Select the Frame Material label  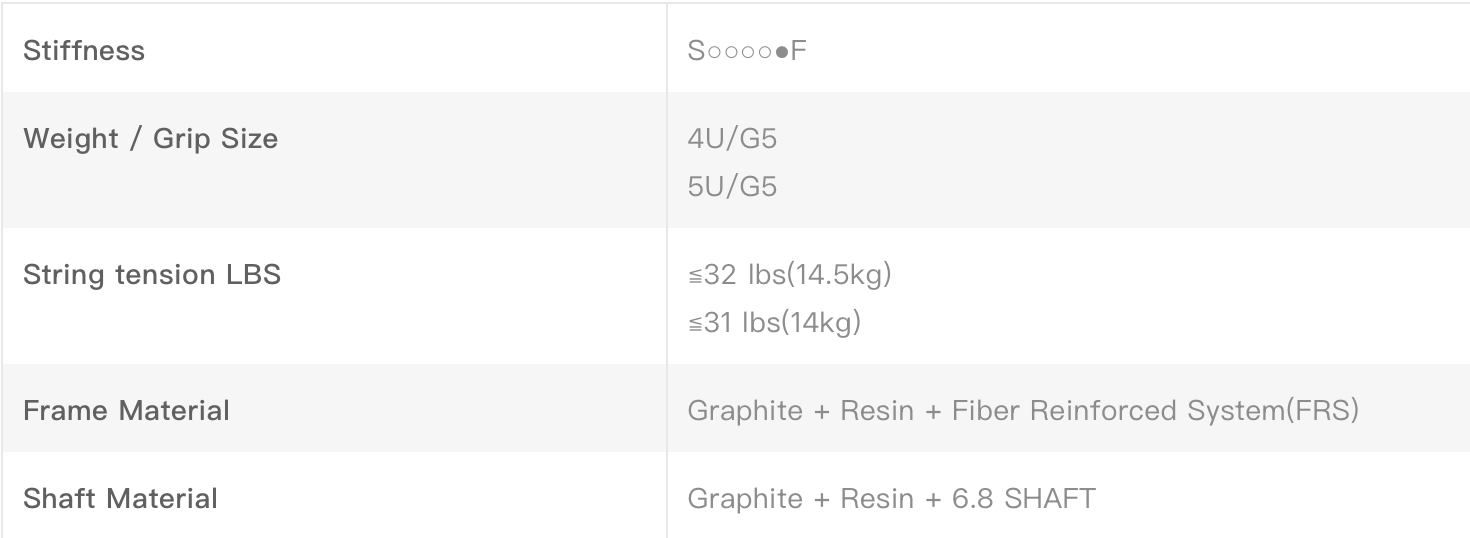tap(126, 411)
